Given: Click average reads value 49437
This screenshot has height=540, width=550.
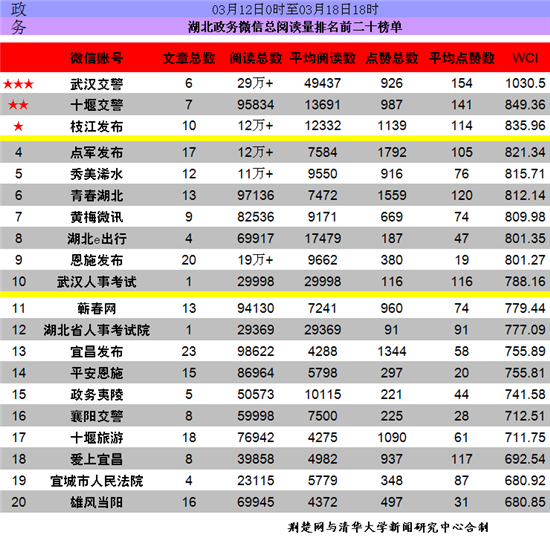Looking at the screenshot, I should pos(322,83).
